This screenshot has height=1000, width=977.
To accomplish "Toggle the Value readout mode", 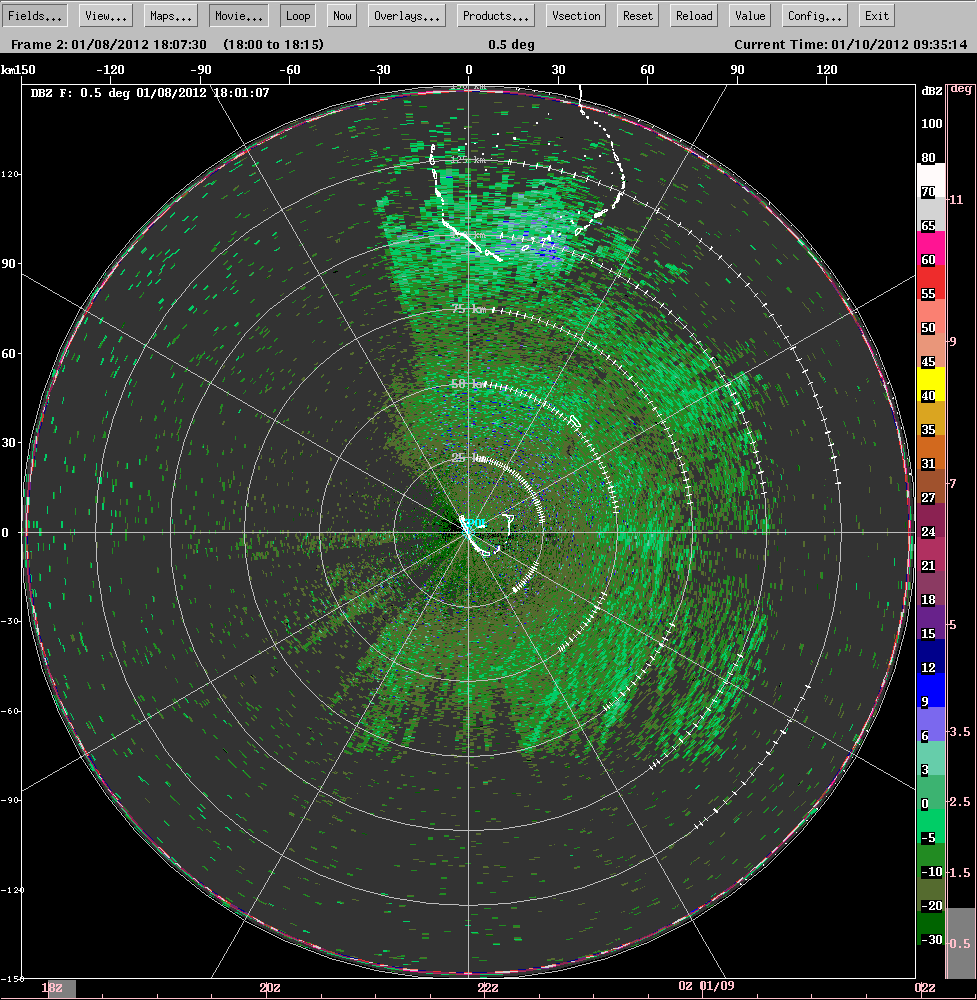I will click(749, 15).
